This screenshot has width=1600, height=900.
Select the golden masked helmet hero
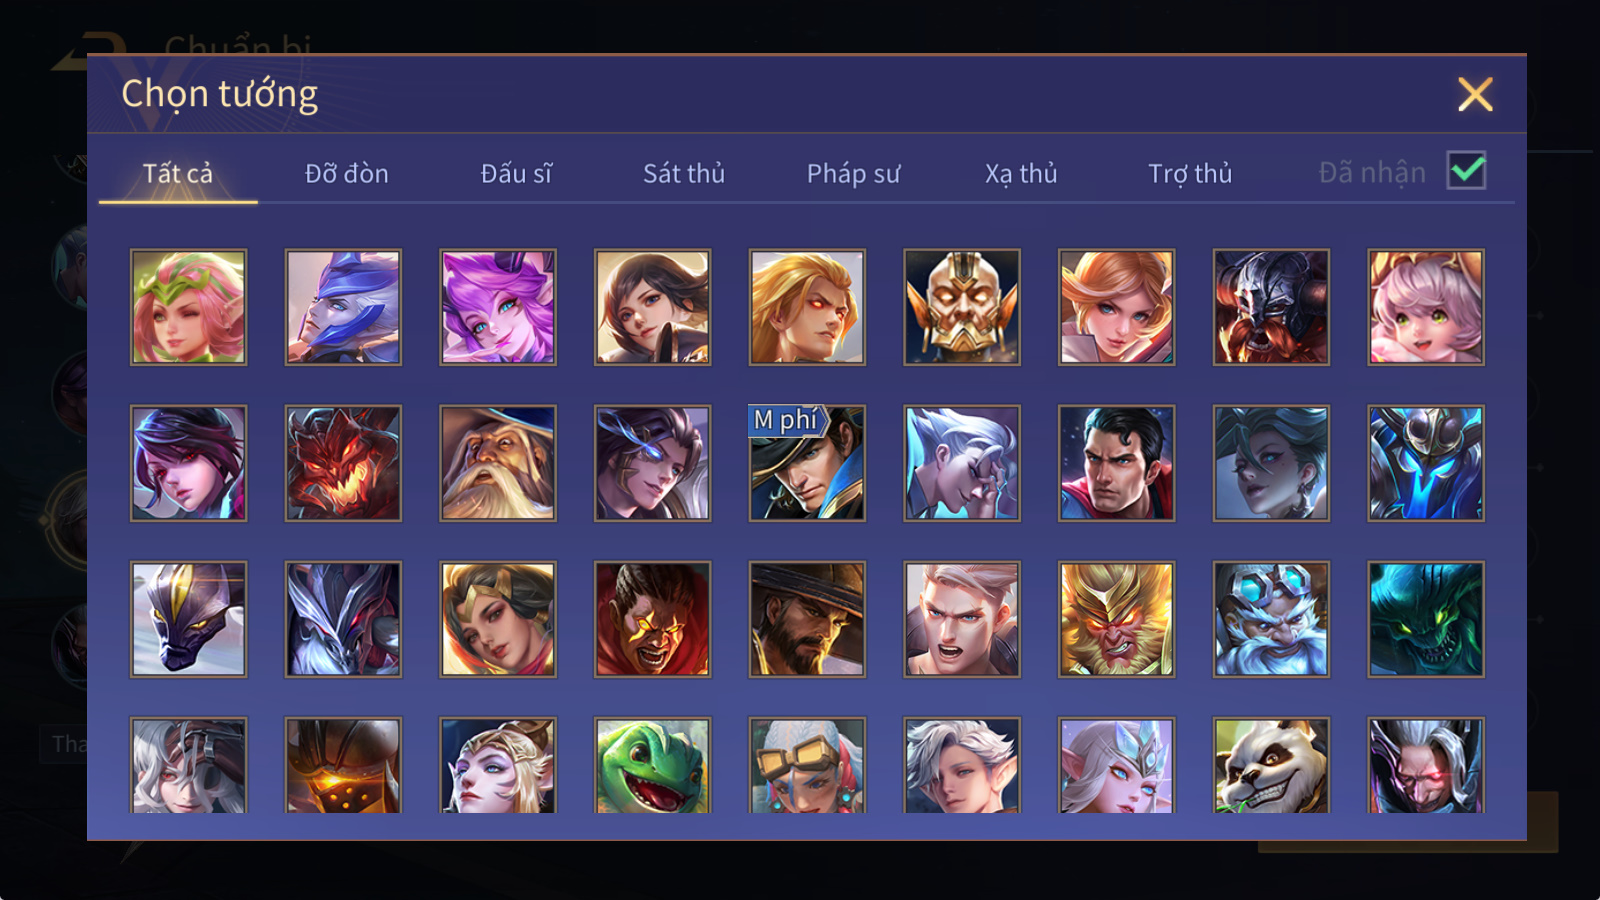(962, 307)
